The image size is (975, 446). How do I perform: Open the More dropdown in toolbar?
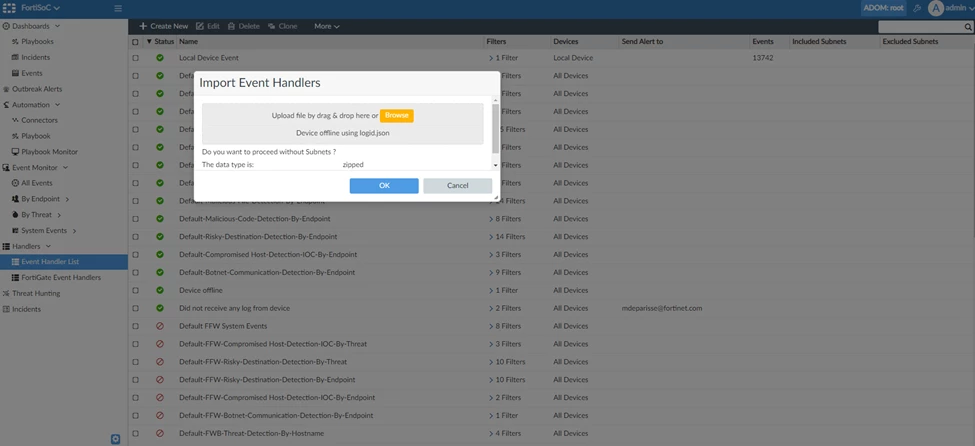pos(326,26)
